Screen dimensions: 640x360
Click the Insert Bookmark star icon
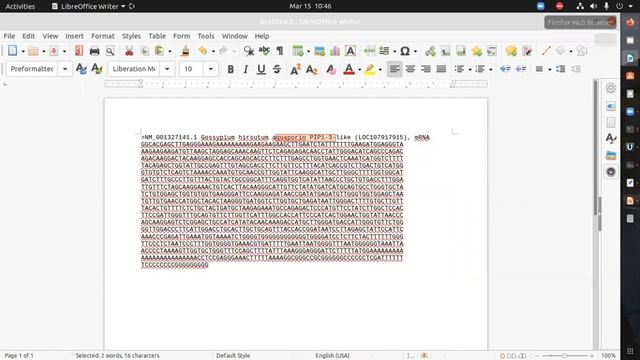click(476, 51)
